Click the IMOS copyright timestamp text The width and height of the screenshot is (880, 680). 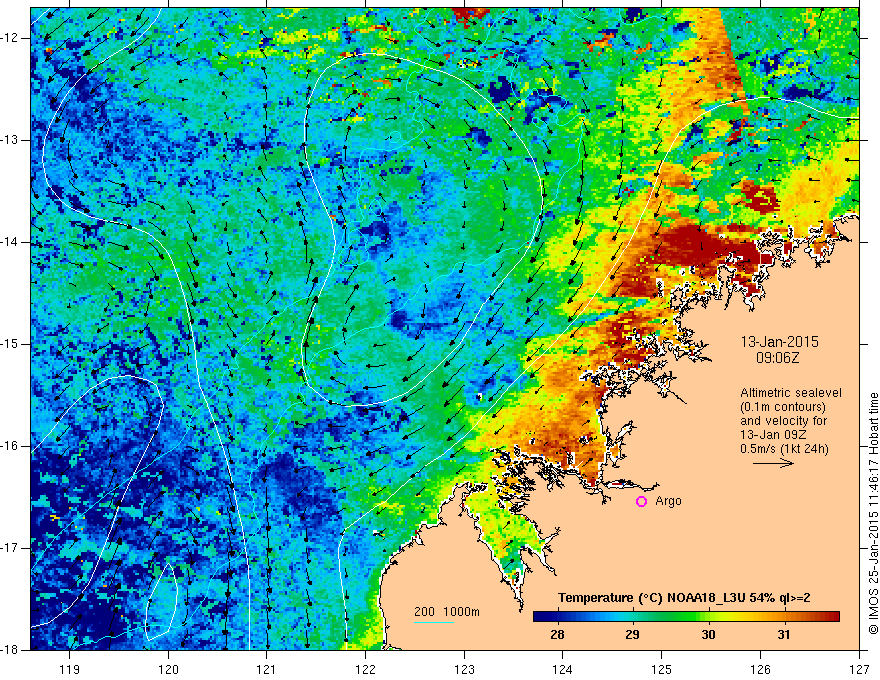pos(873,513)
